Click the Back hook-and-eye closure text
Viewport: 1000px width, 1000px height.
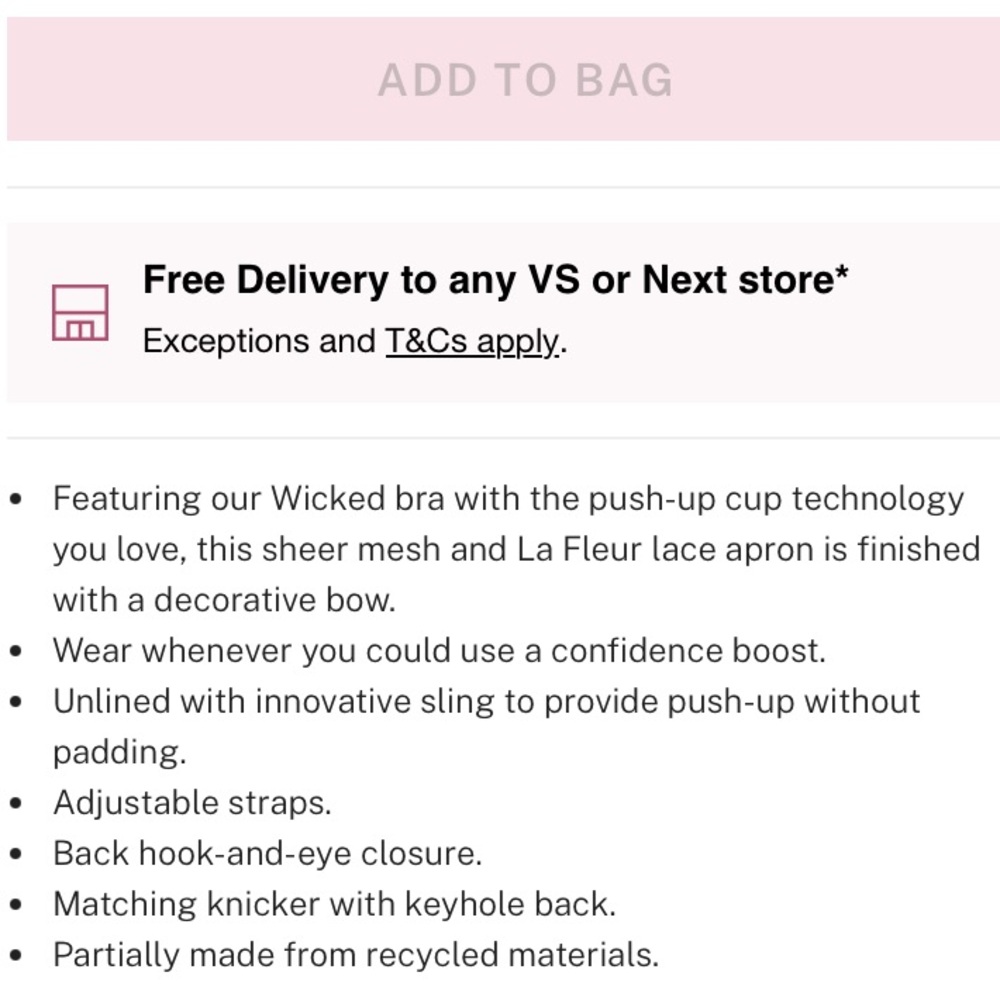(268, 854)
